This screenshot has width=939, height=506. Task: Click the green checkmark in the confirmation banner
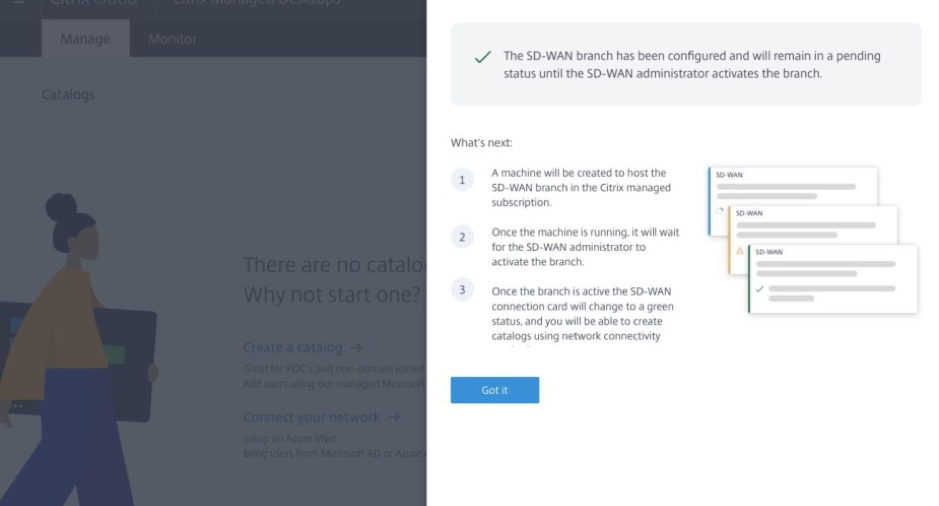[x=483, y=57]
